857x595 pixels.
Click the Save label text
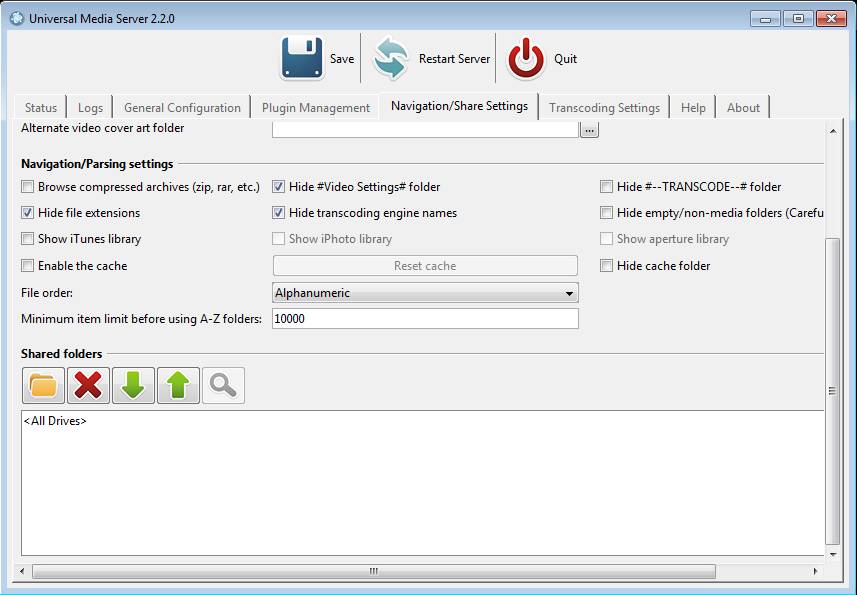point(342,59)
